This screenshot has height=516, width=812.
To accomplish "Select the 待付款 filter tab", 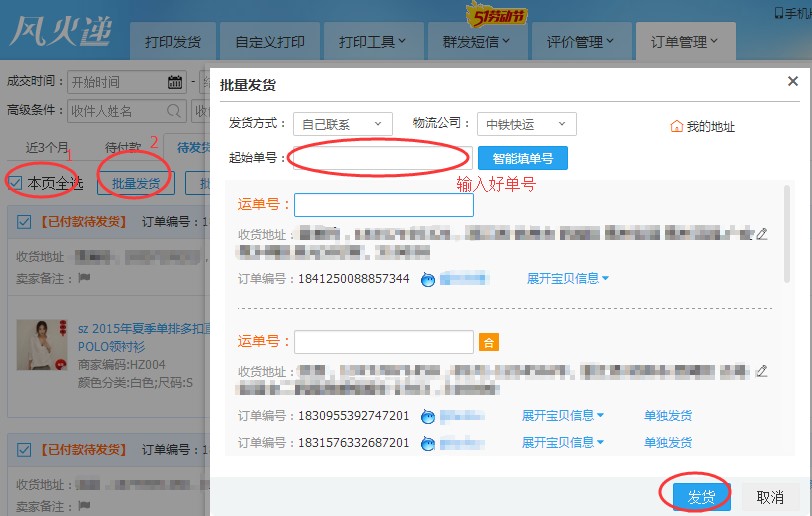I will tap(123, 148).
